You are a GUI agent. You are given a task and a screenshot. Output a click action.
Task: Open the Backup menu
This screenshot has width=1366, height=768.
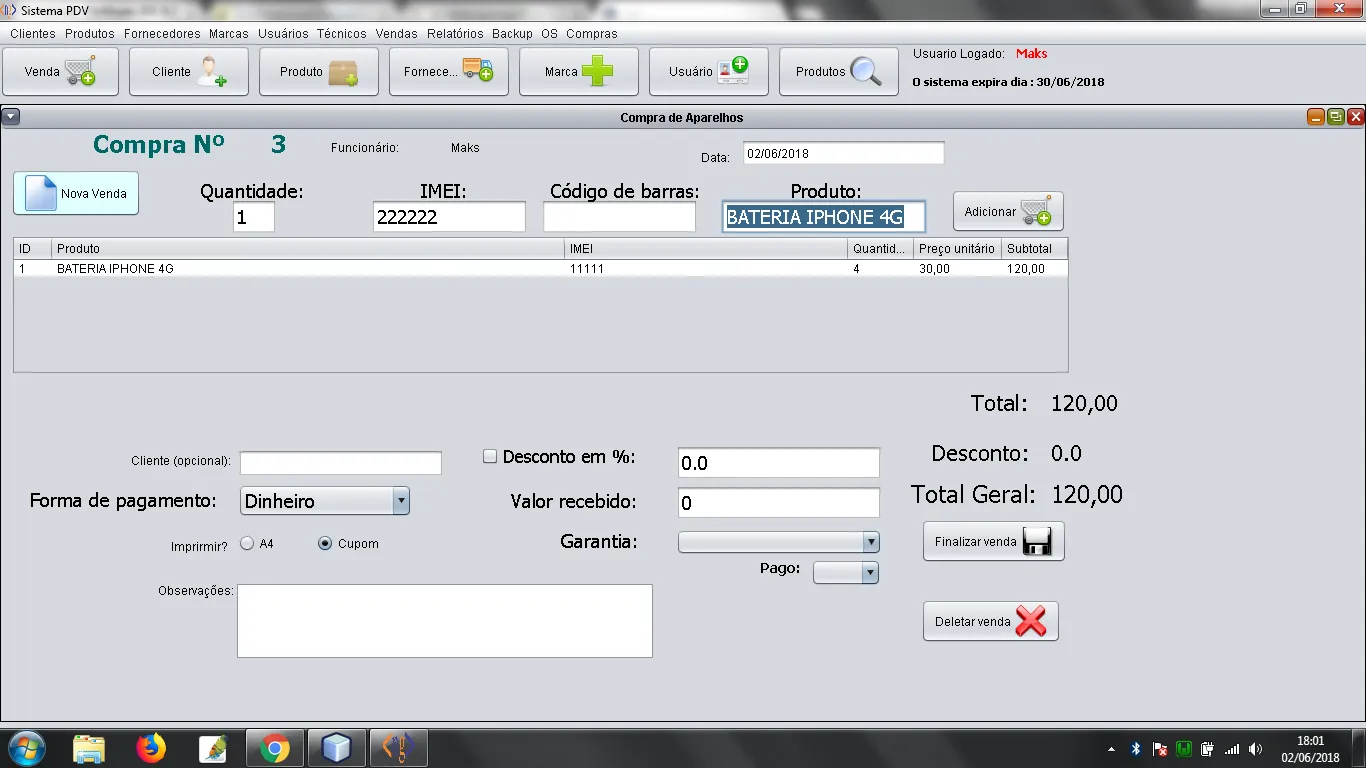[x=512, y=33]
